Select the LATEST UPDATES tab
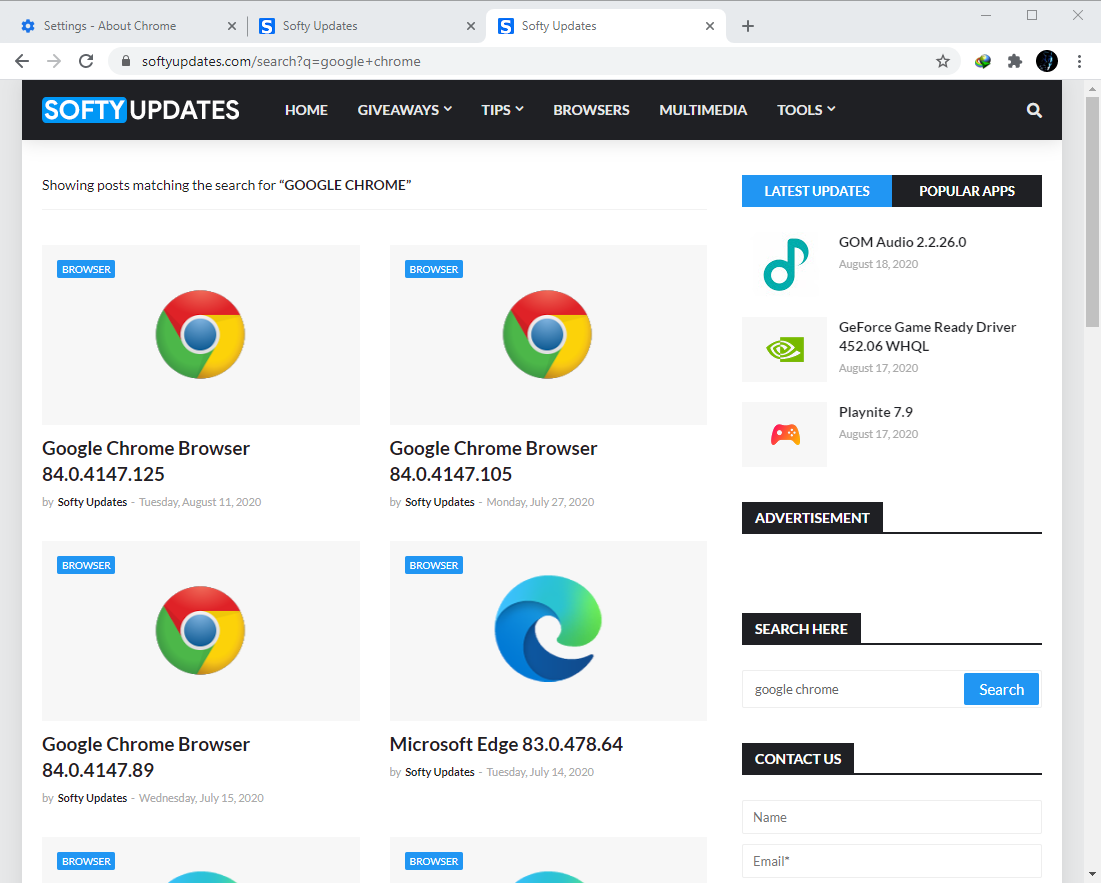The image size is (1101, 883). 817,191
